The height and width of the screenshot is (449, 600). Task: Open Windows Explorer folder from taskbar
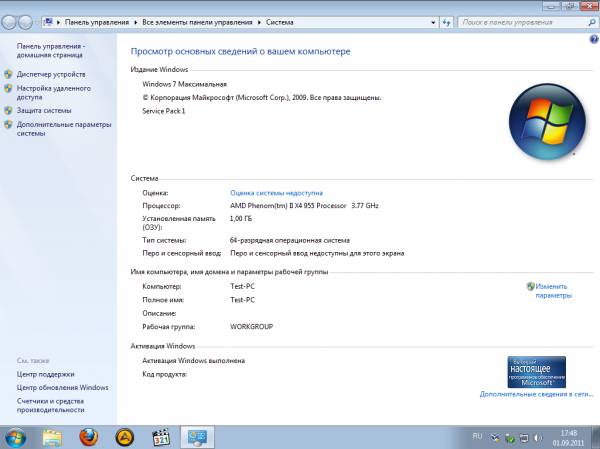coord(52,438)
